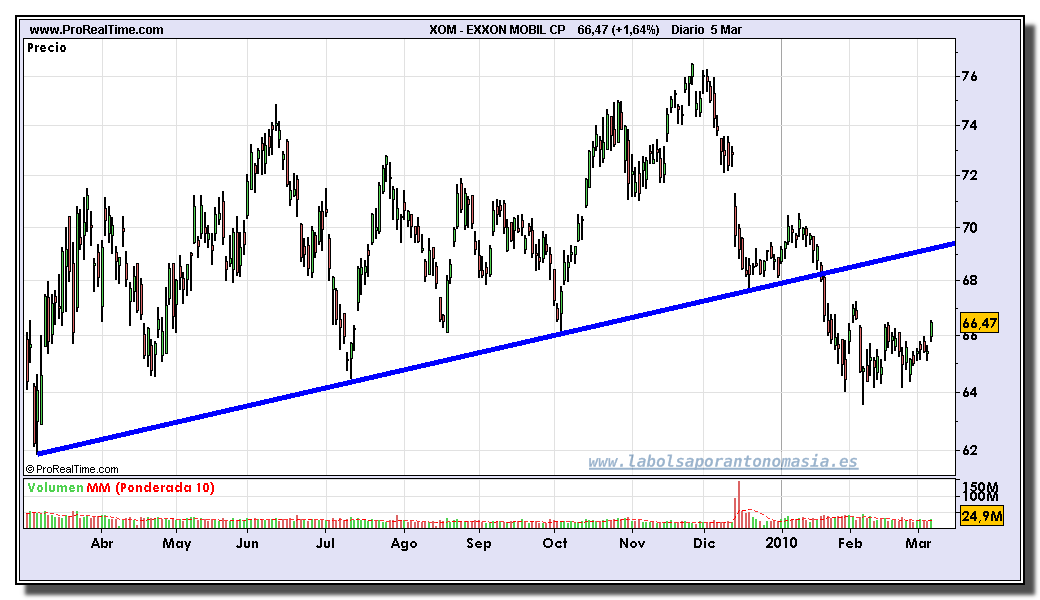Click the yellow 24,9M volume tag

982,516
